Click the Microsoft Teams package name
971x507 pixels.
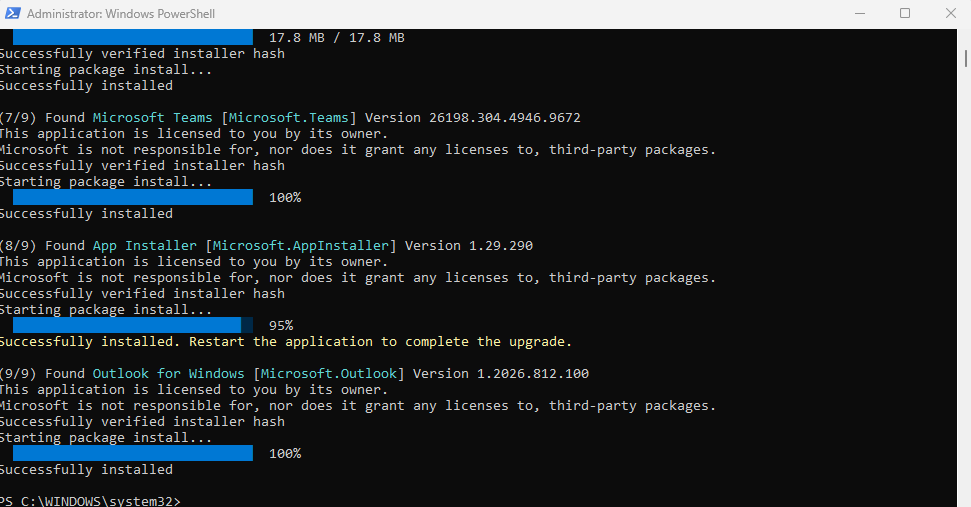(152, 118)
